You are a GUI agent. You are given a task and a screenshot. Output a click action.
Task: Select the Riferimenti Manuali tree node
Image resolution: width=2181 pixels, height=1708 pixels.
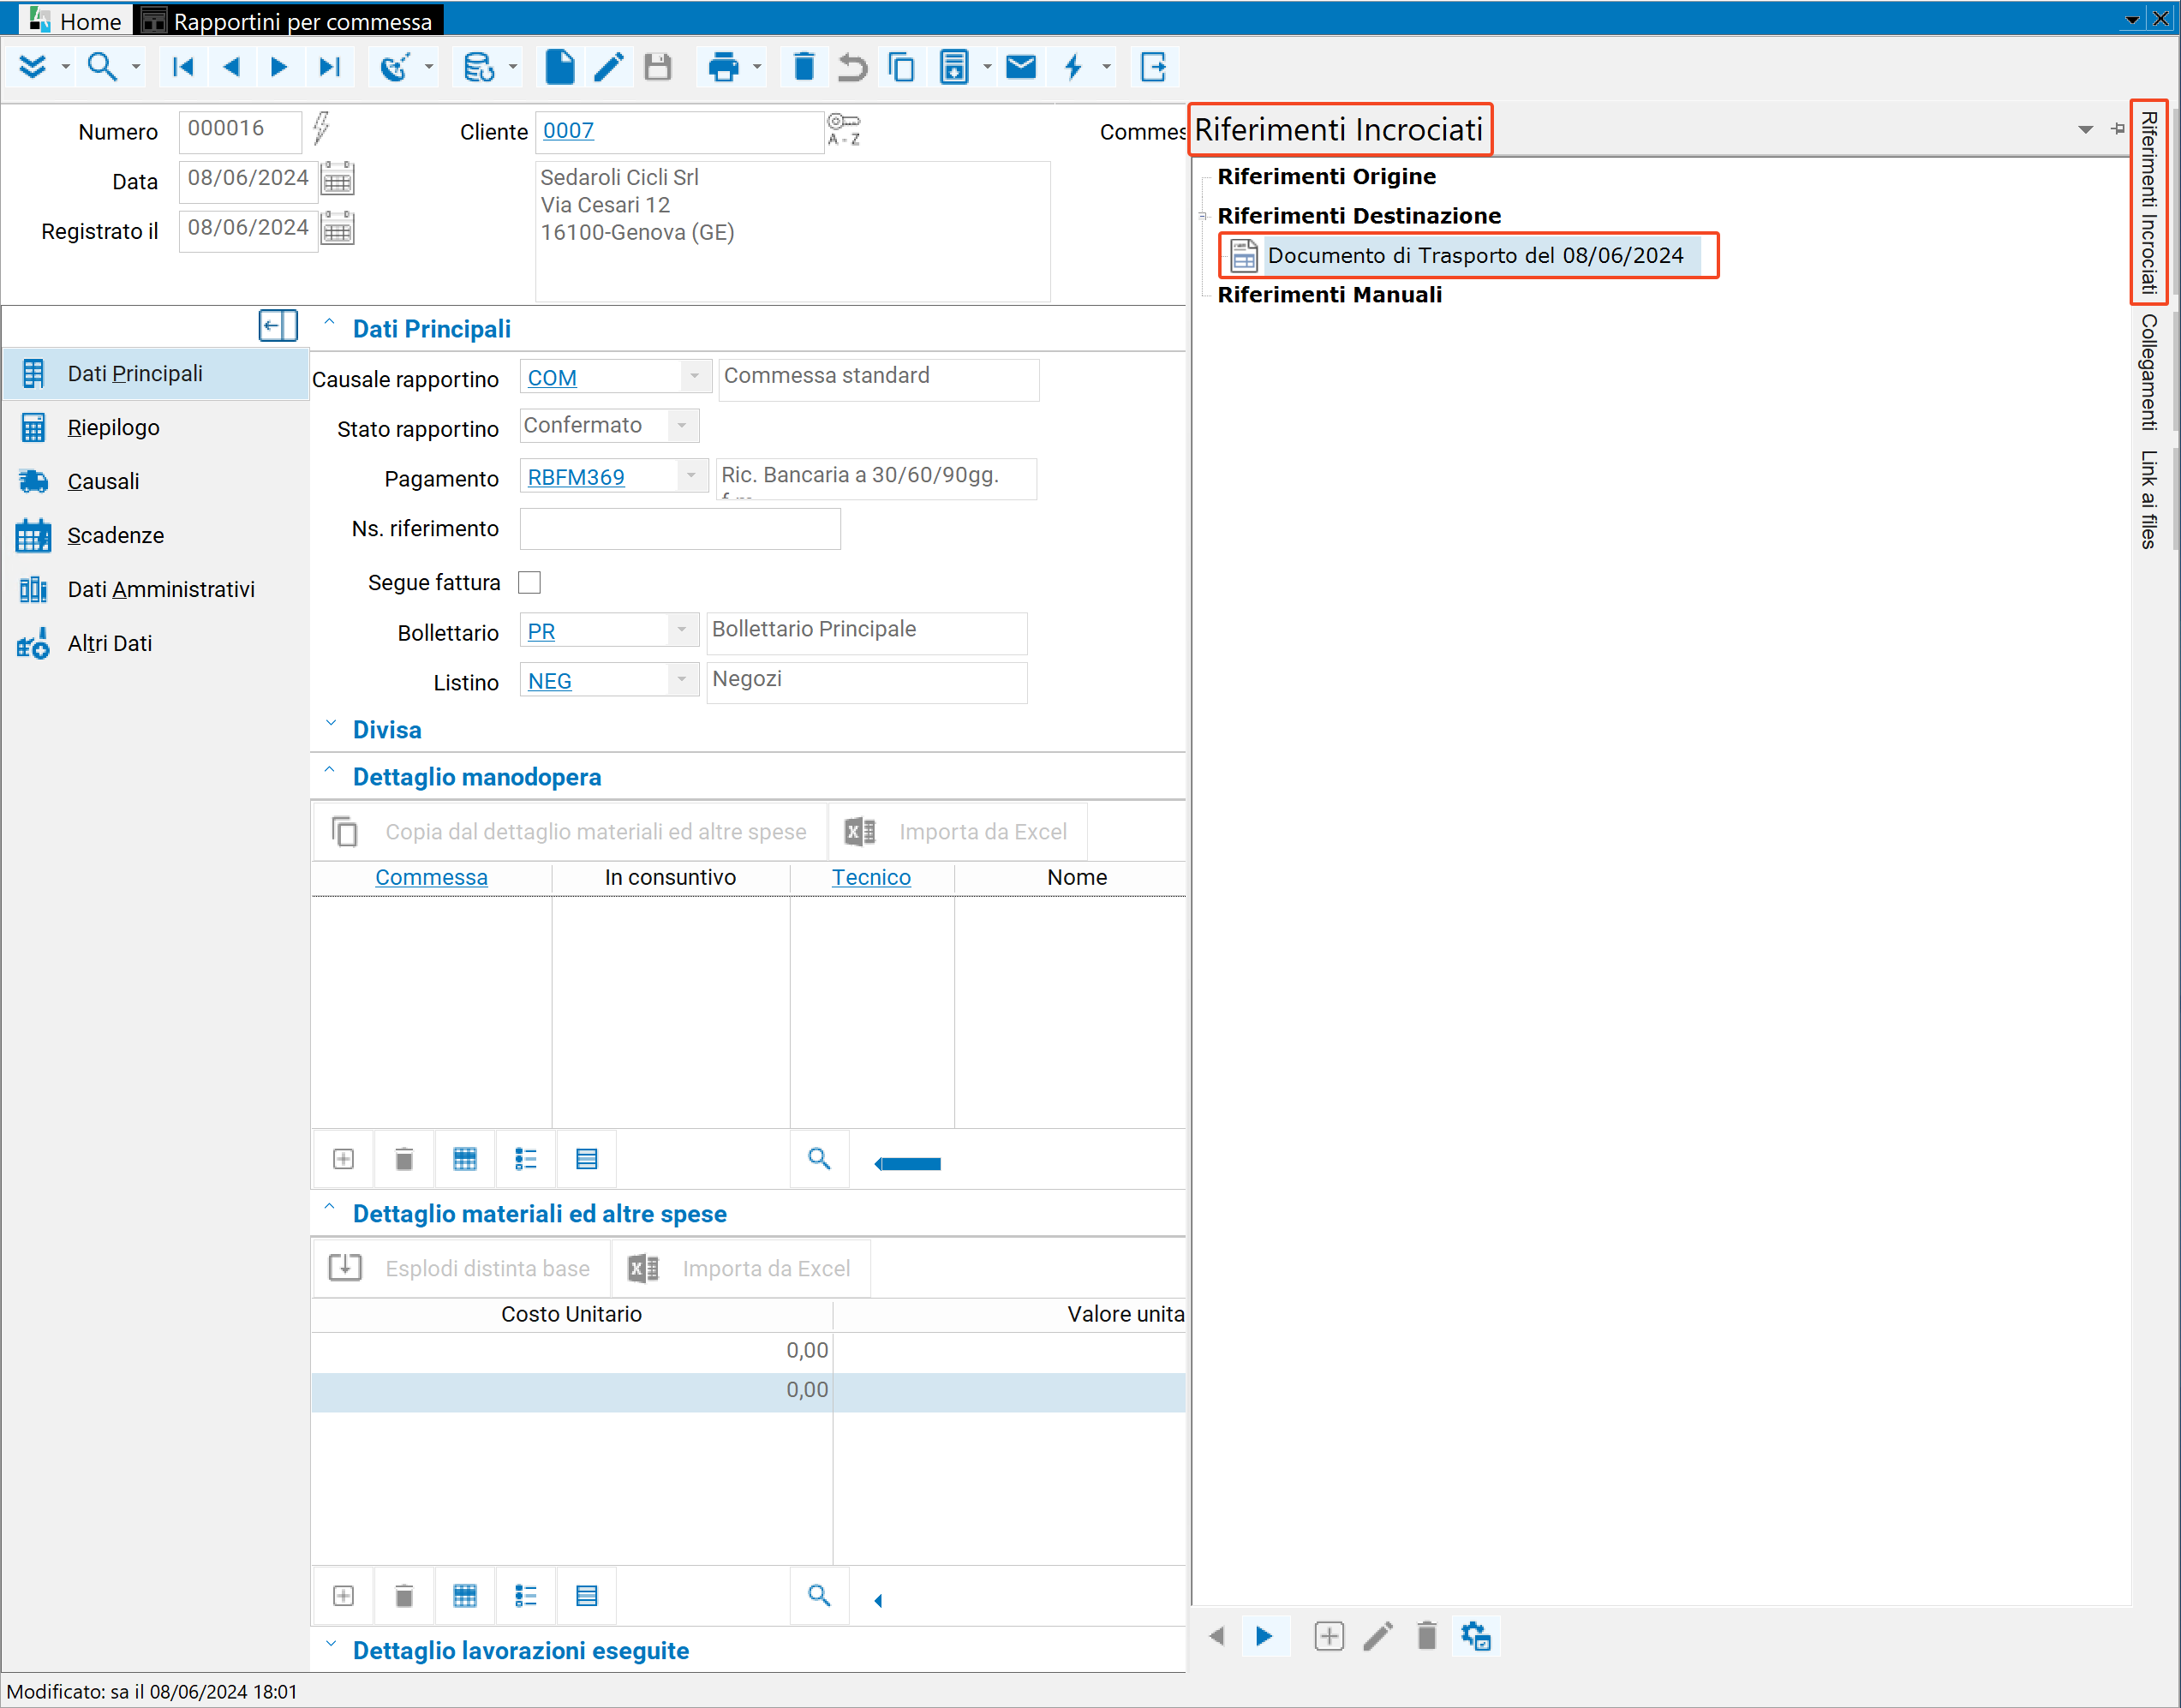click(x=1329, y=295)
